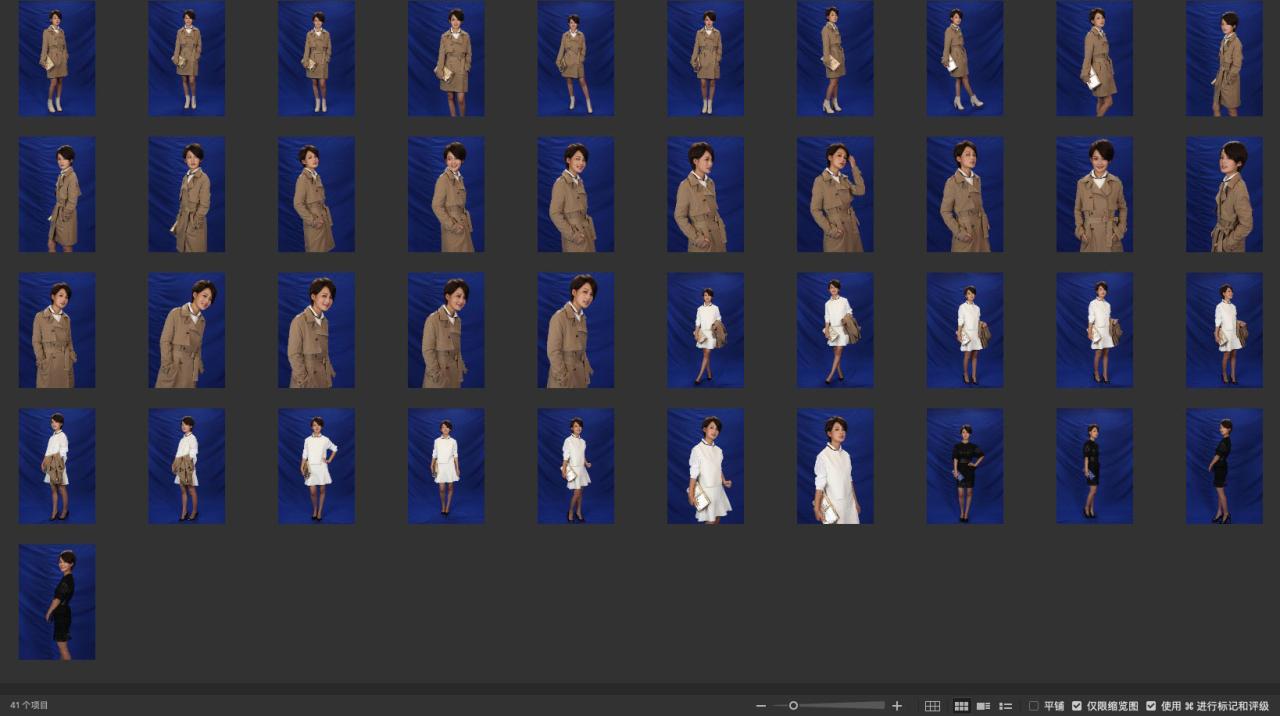Uncheck the 仅限缩览图 checkbox

(1077, 706)
